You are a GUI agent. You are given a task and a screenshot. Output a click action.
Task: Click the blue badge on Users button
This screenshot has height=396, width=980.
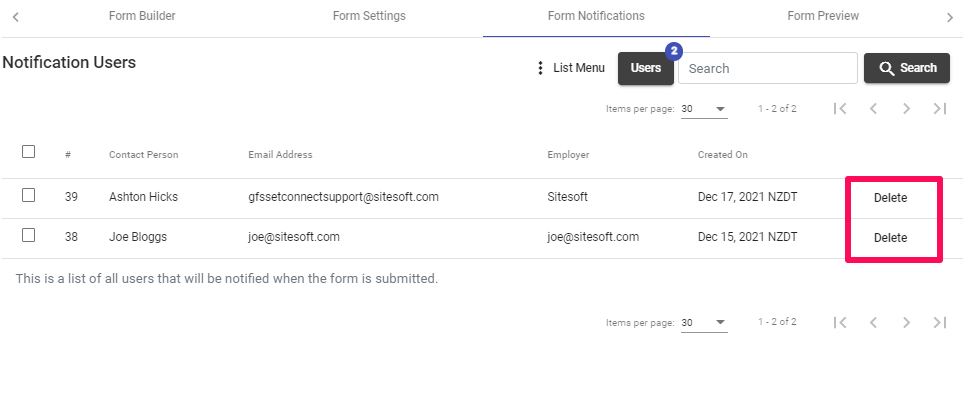[673, 51]
